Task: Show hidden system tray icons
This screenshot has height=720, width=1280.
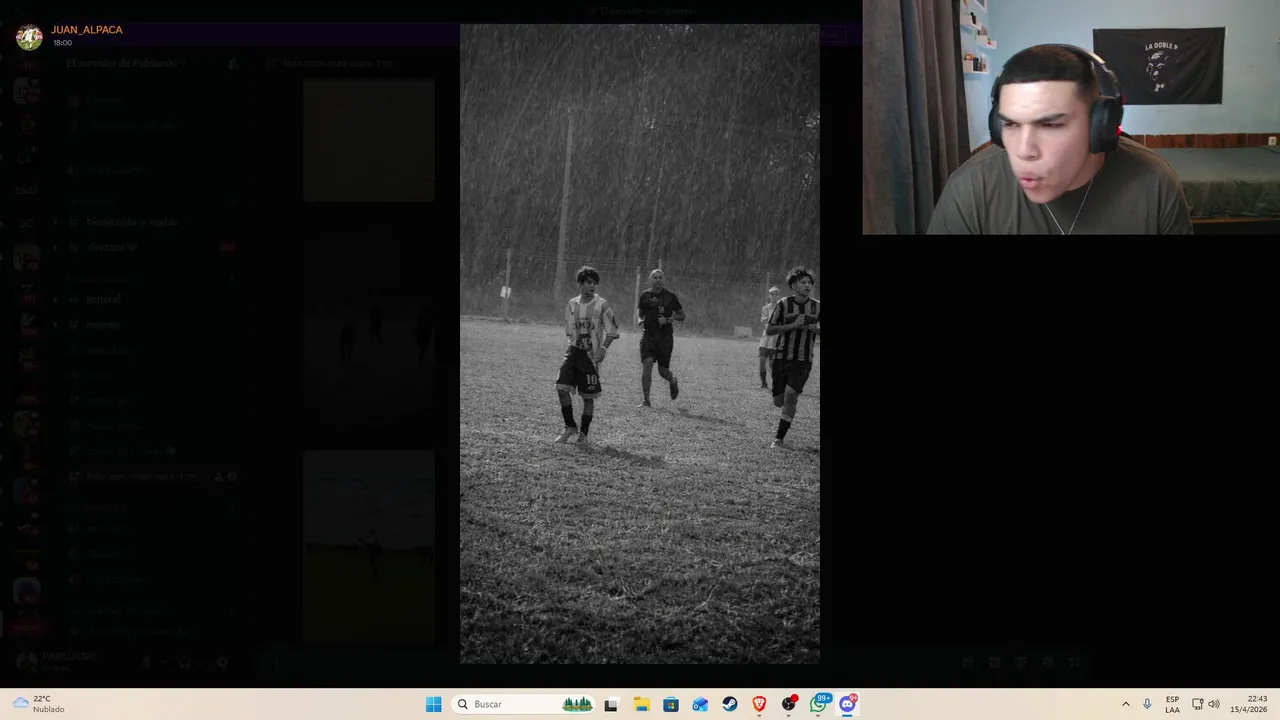Action: pos(1125,704)
